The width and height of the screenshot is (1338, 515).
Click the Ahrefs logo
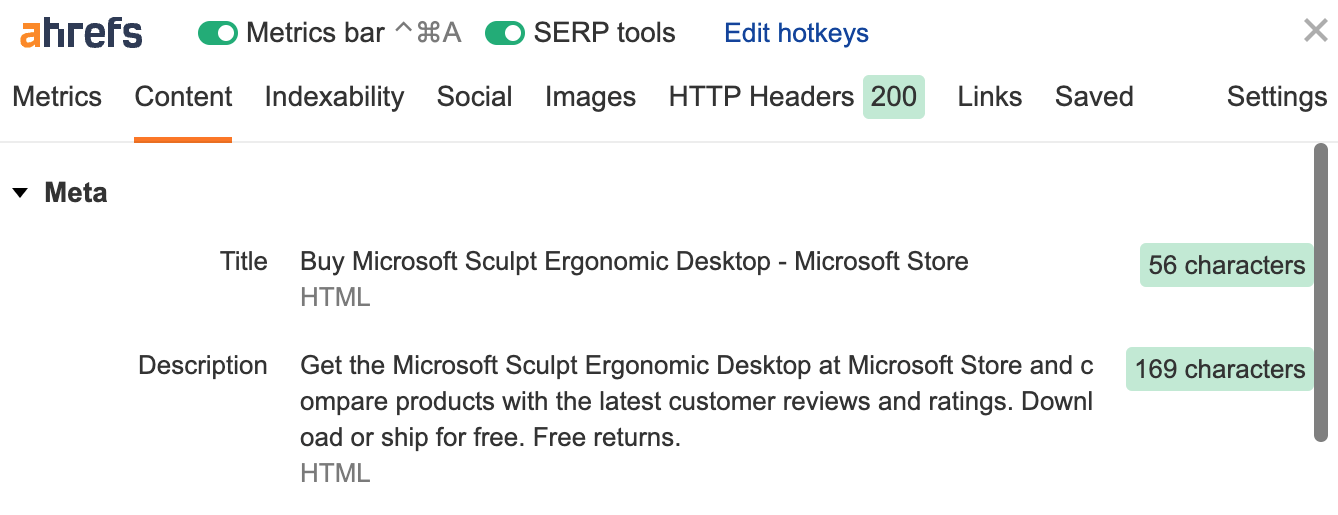point(81,33)
